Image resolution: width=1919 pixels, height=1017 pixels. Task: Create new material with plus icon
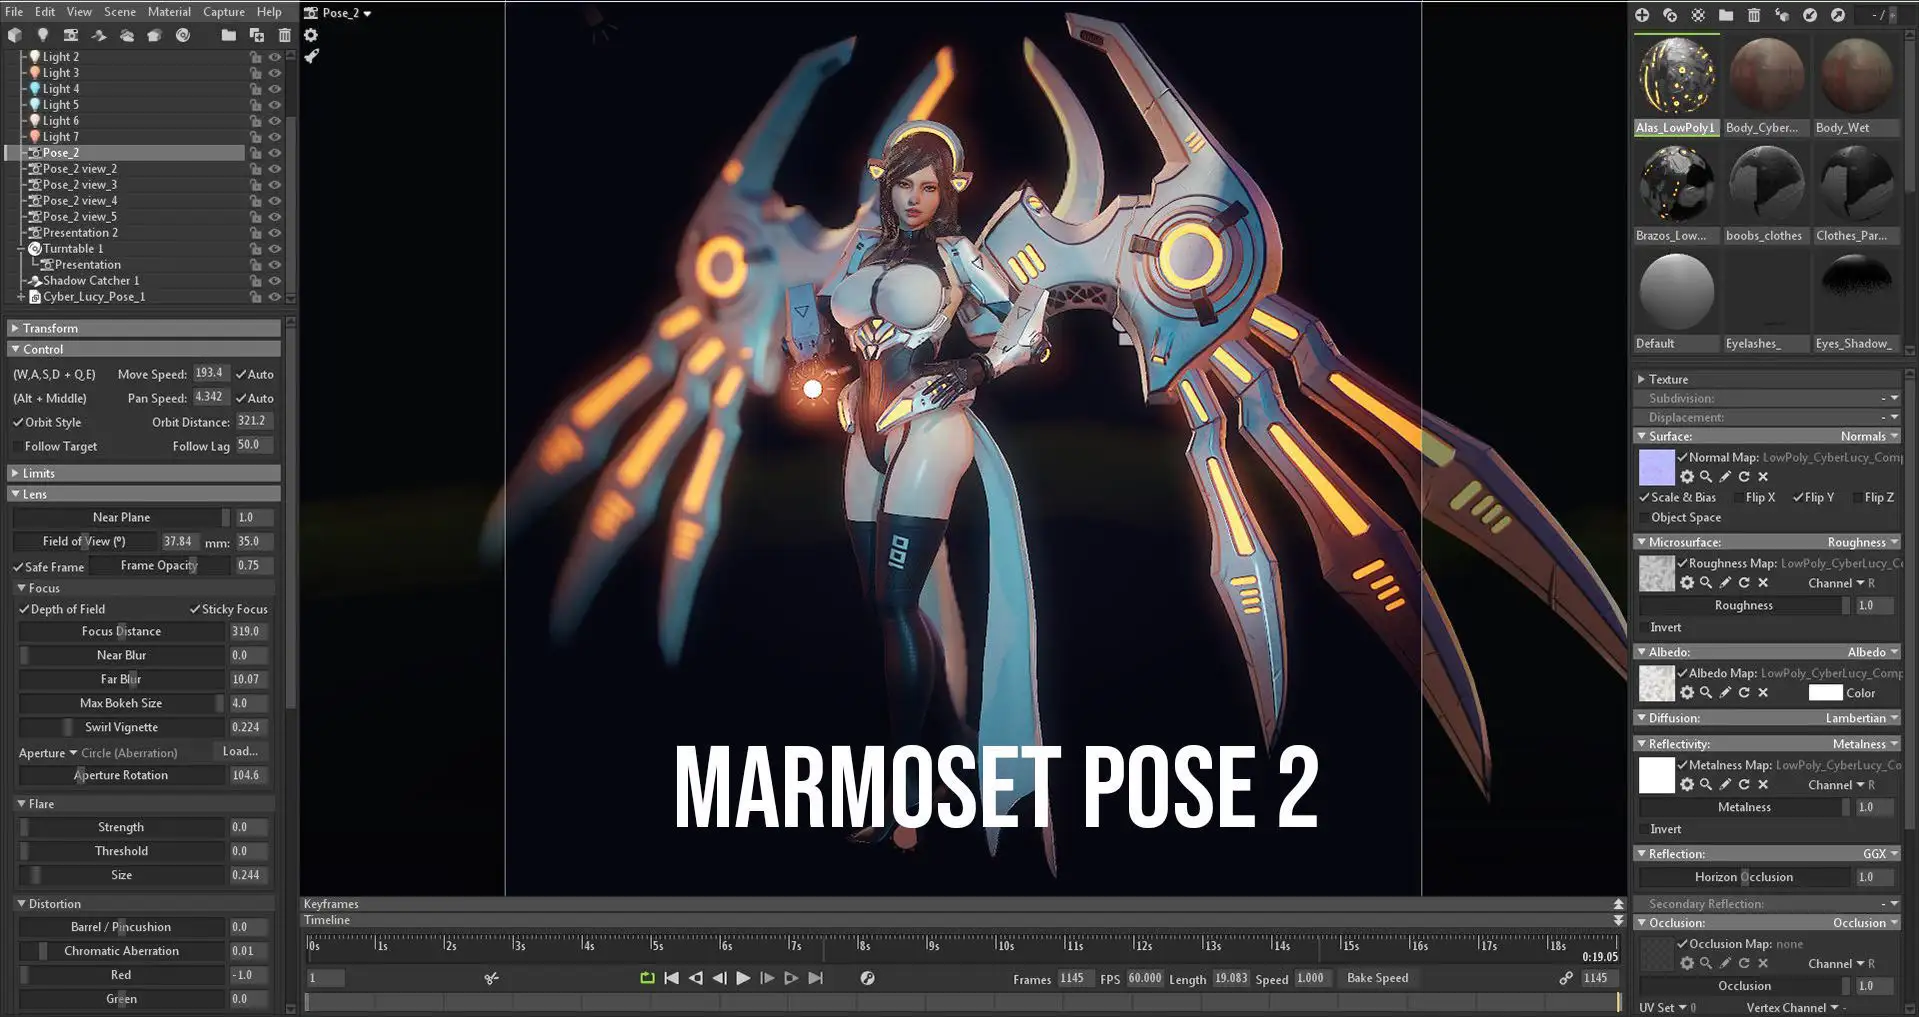click(x=1642, y=15)
